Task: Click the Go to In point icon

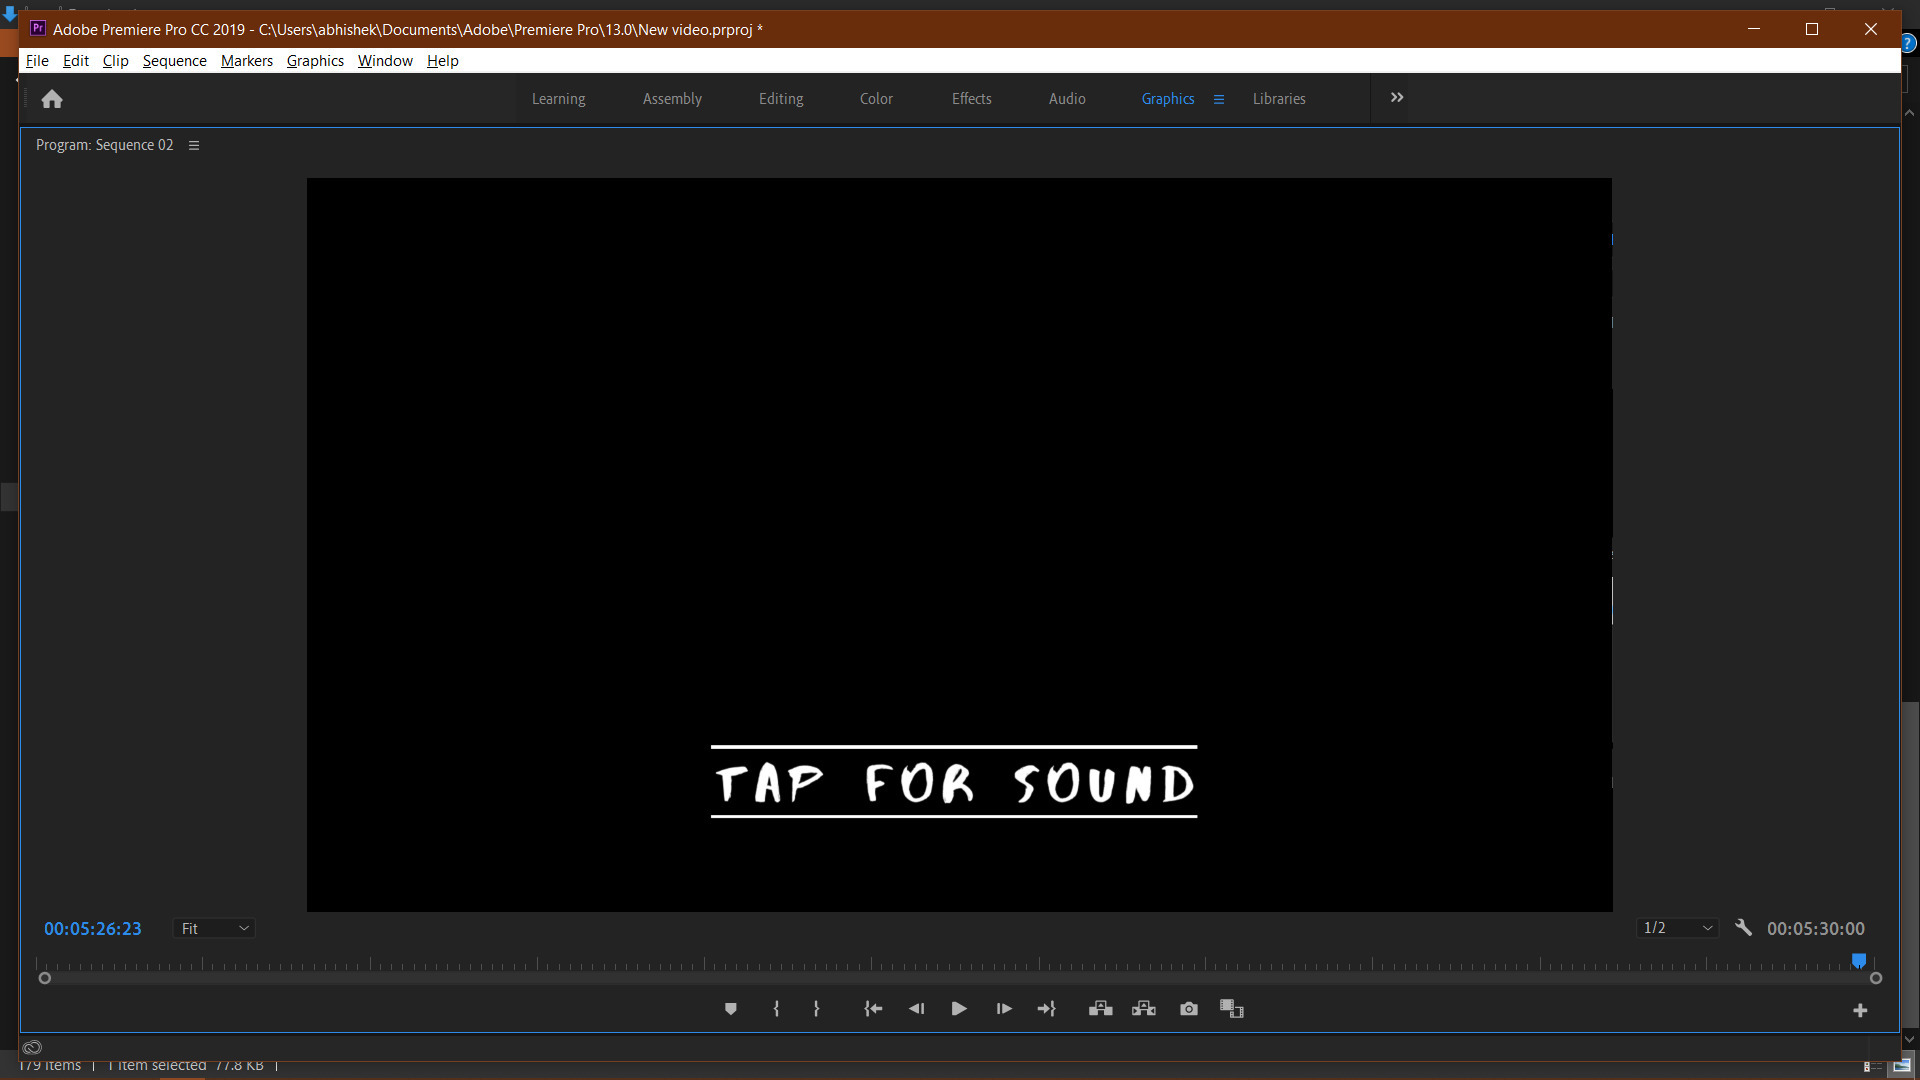Action: point(873,1009)
